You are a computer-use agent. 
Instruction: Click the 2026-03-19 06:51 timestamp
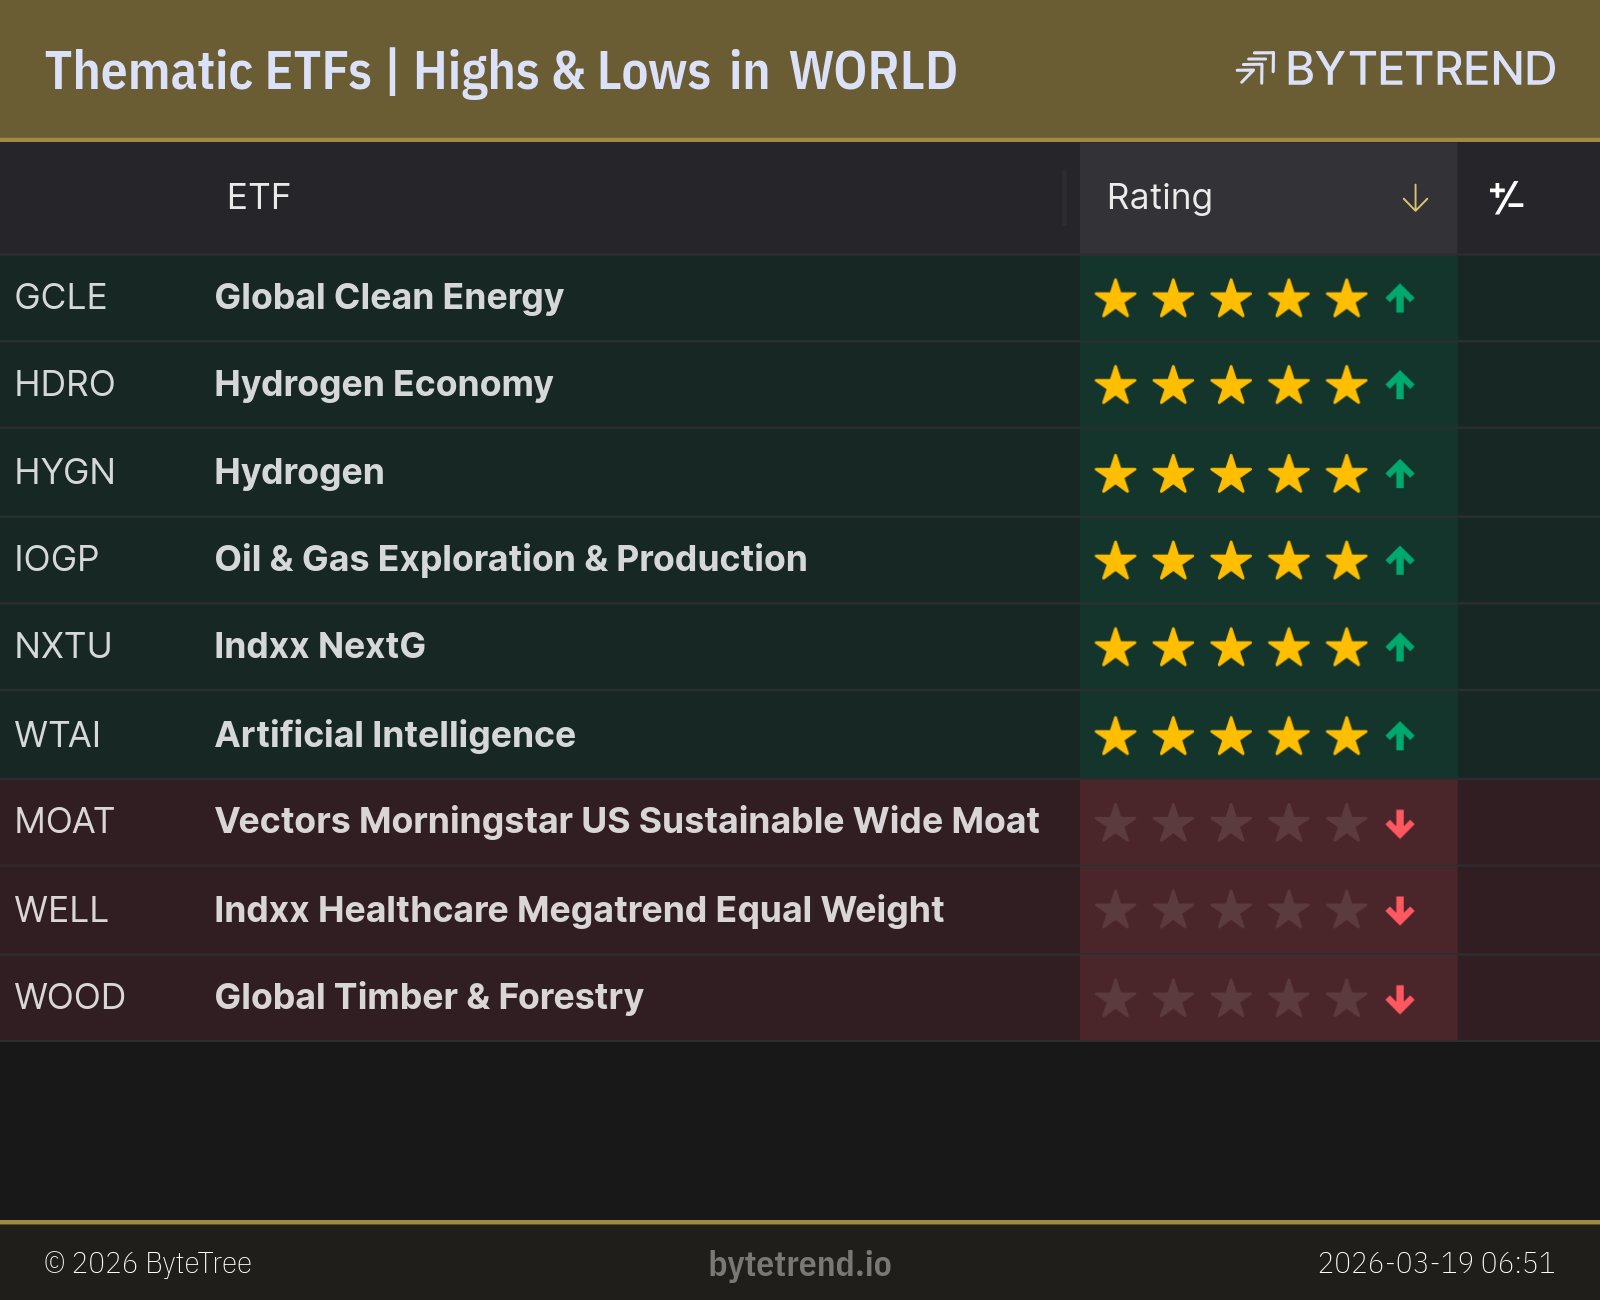(x=1437, y=1263)
